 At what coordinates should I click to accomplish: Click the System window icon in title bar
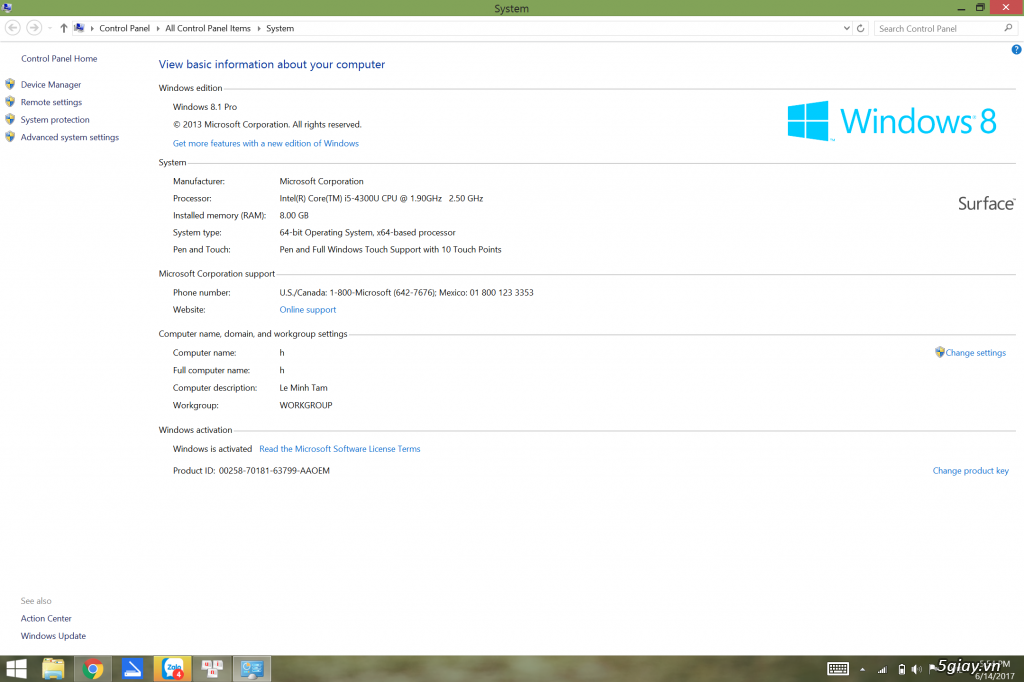click(7, 7)
